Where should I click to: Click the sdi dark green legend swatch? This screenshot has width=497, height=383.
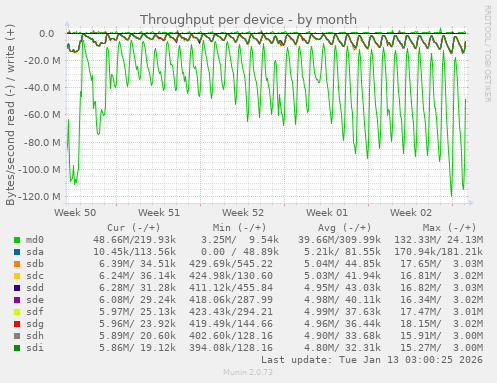point(17,348)
